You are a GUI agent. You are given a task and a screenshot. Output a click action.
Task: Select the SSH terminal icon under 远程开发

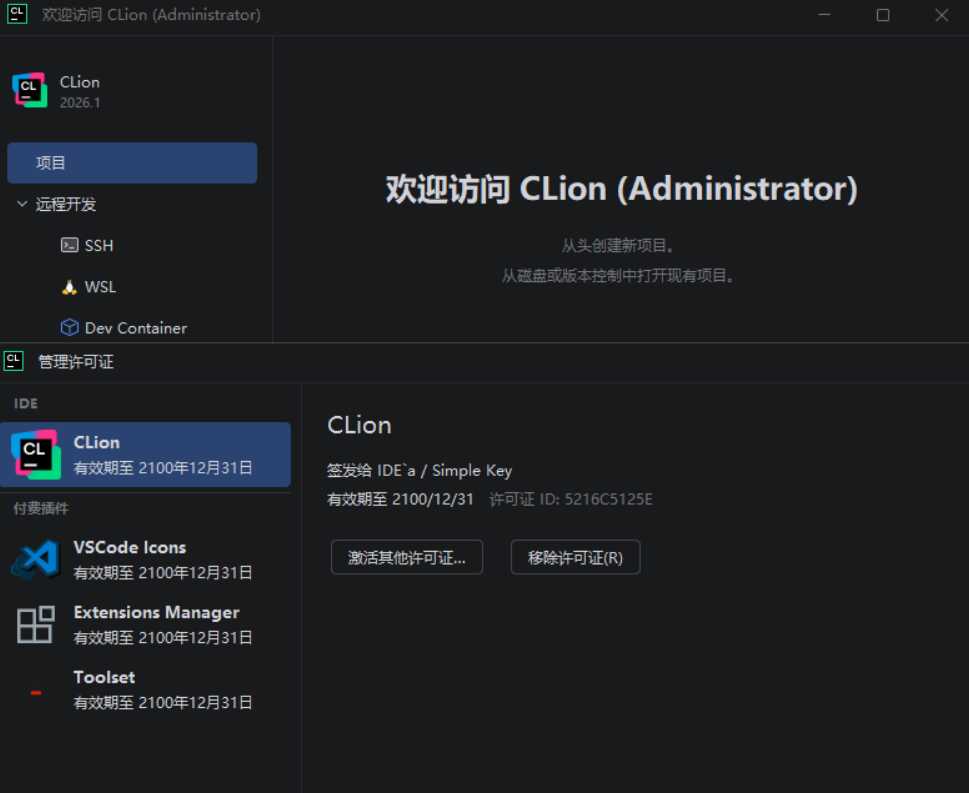[x=68, y=245]
